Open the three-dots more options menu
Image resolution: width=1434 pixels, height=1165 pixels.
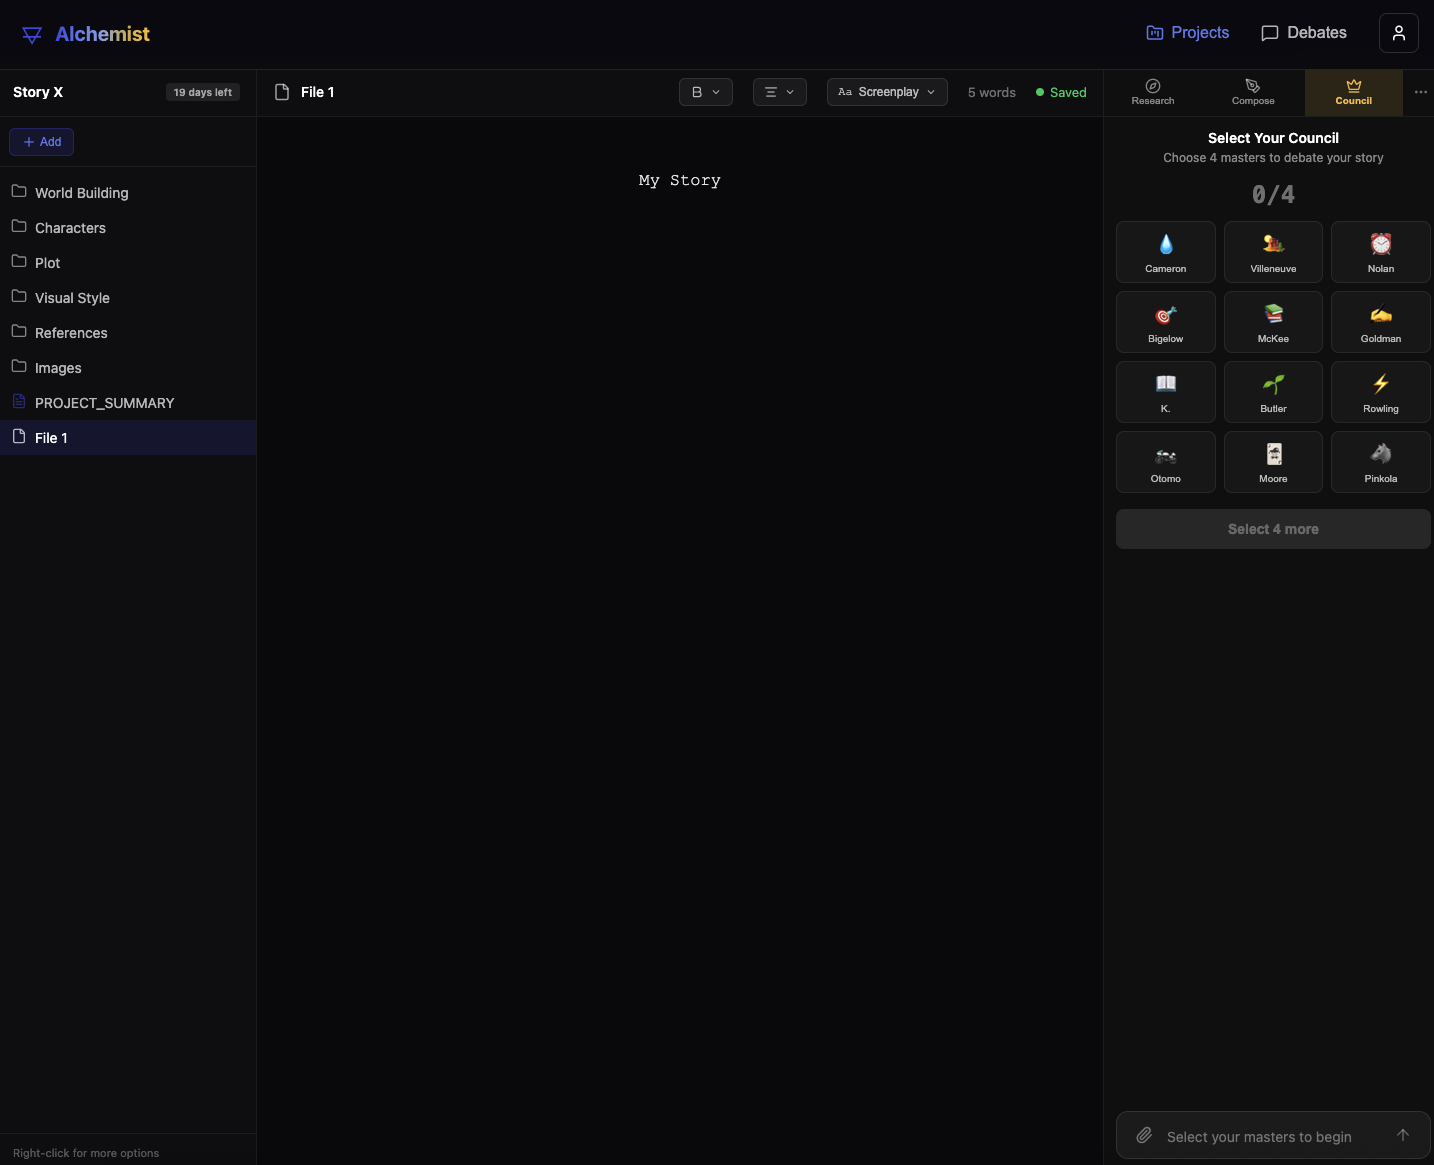[1420, 92]
